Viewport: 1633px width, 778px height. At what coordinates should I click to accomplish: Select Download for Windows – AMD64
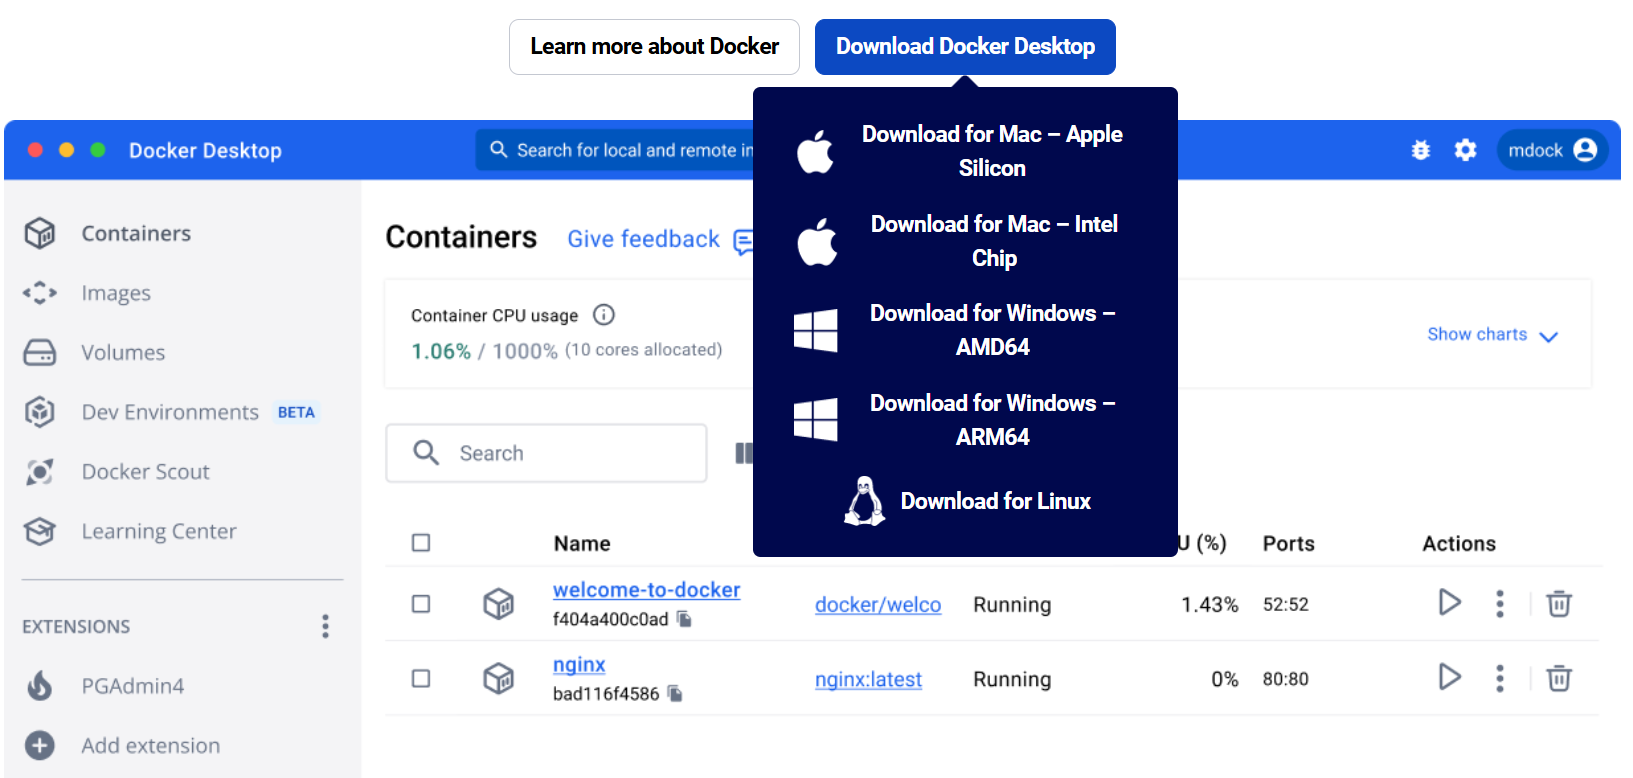[x=992, y=330]
